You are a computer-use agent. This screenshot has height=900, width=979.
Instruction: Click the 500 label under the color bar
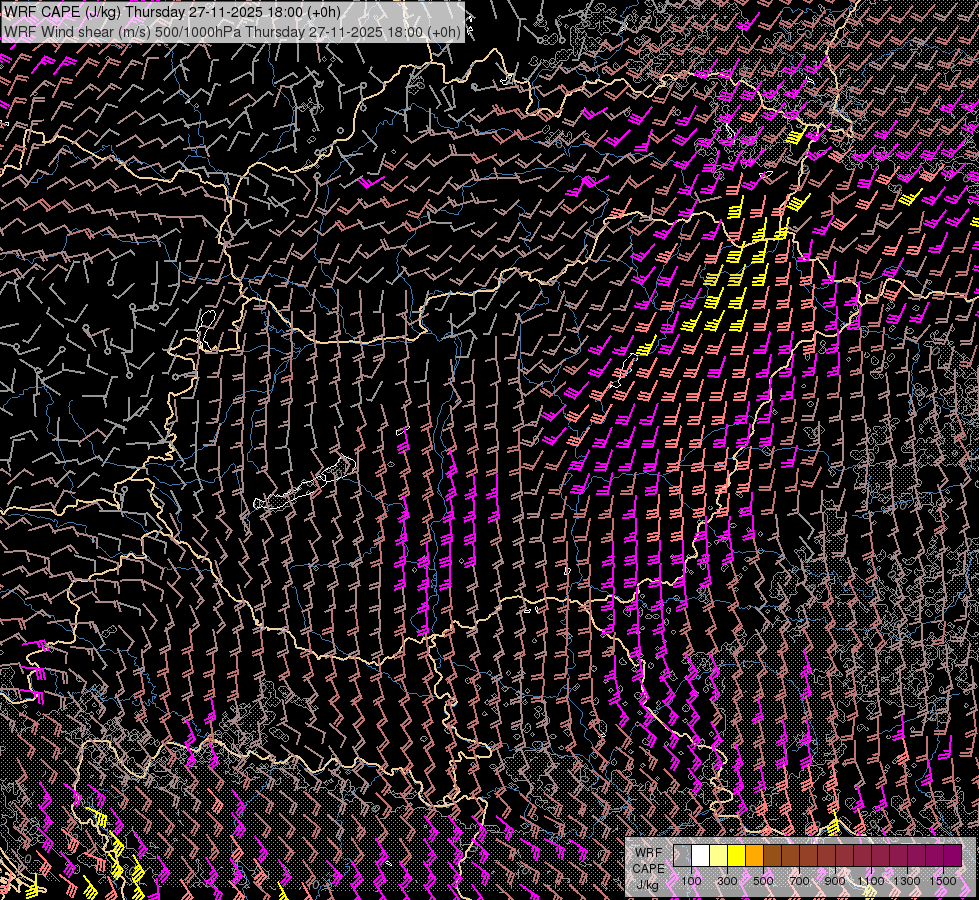pos(763,881)
